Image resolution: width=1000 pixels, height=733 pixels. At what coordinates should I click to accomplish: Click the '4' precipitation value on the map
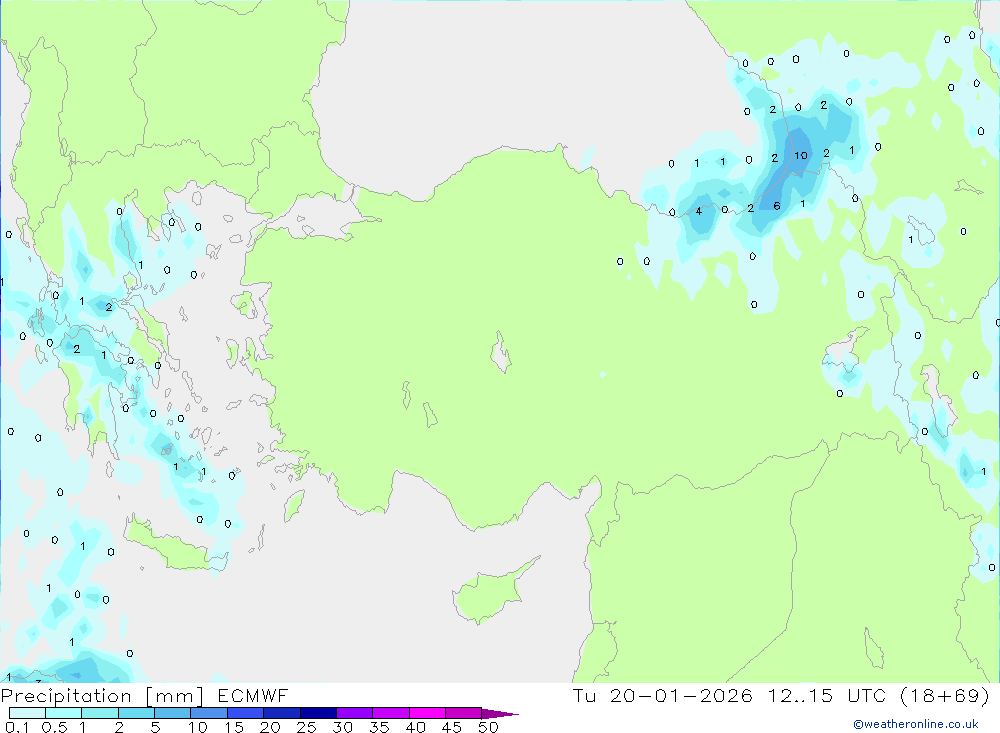point(699,211)
